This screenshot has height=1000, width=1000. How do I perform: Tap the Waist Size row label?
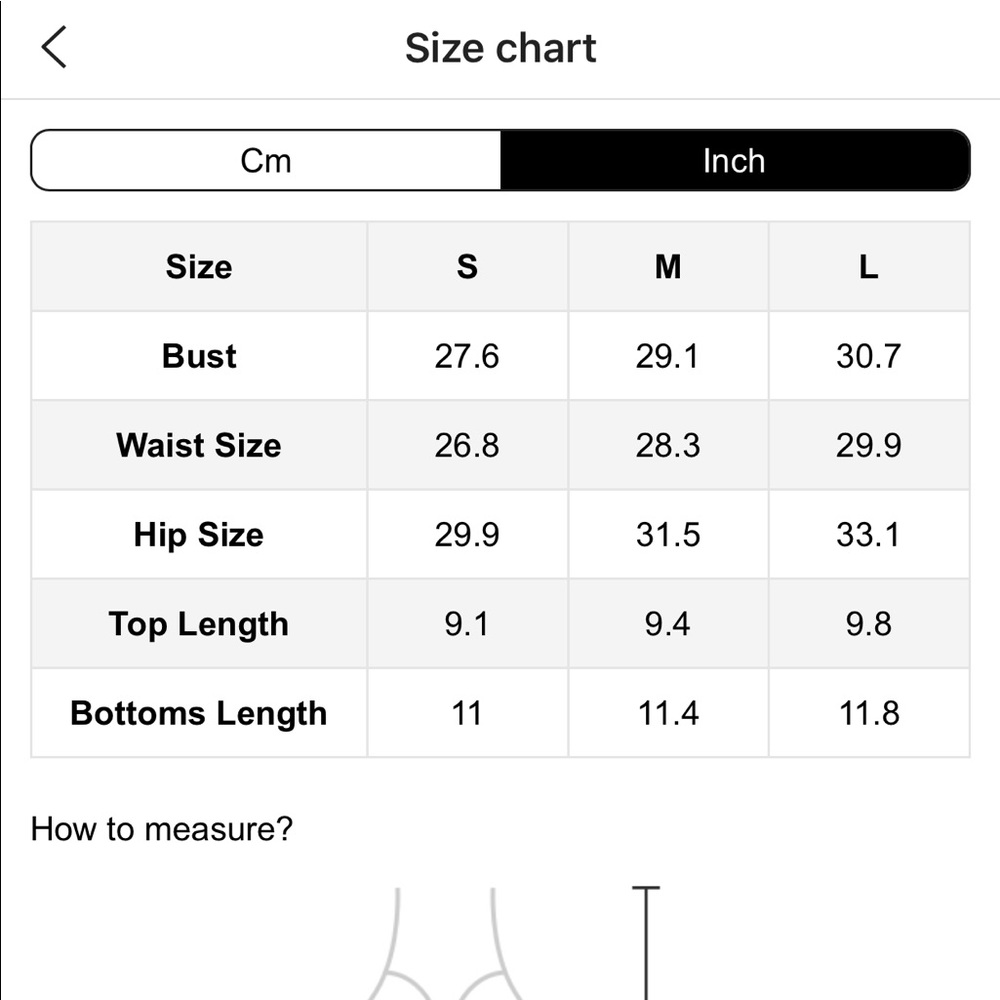pos(199,445)
